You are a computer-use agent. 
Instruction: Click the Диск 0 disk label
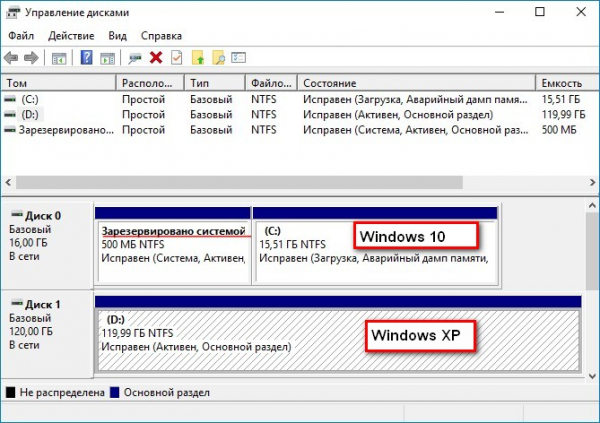pyautogui.click(x=42, y=216)
